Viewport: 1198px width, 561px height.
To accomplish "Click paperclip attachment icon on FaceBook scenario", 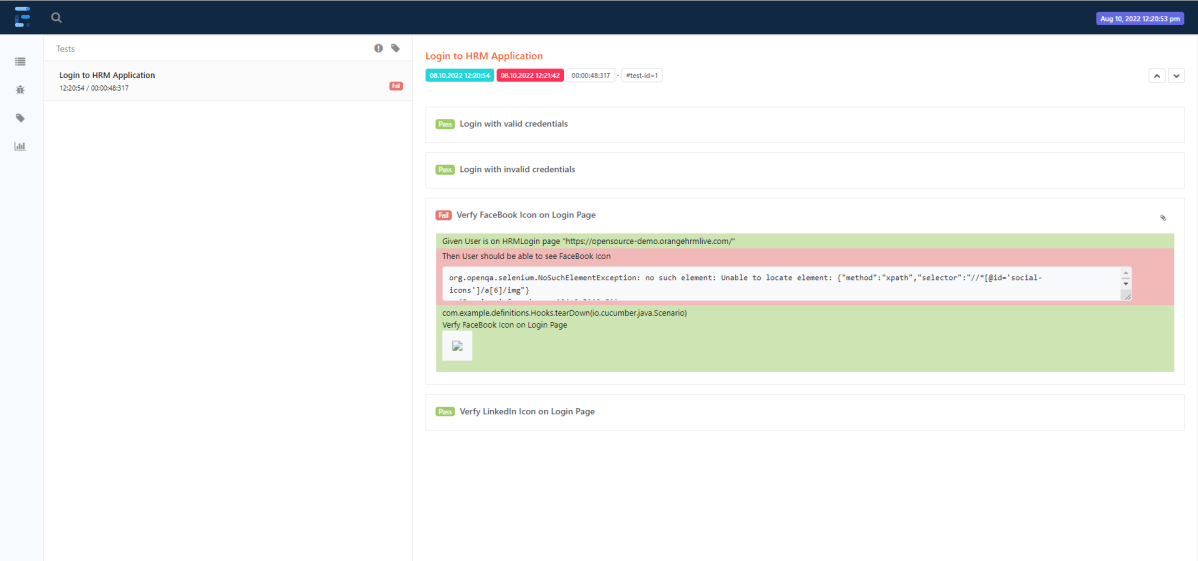I will point(1163,217).
